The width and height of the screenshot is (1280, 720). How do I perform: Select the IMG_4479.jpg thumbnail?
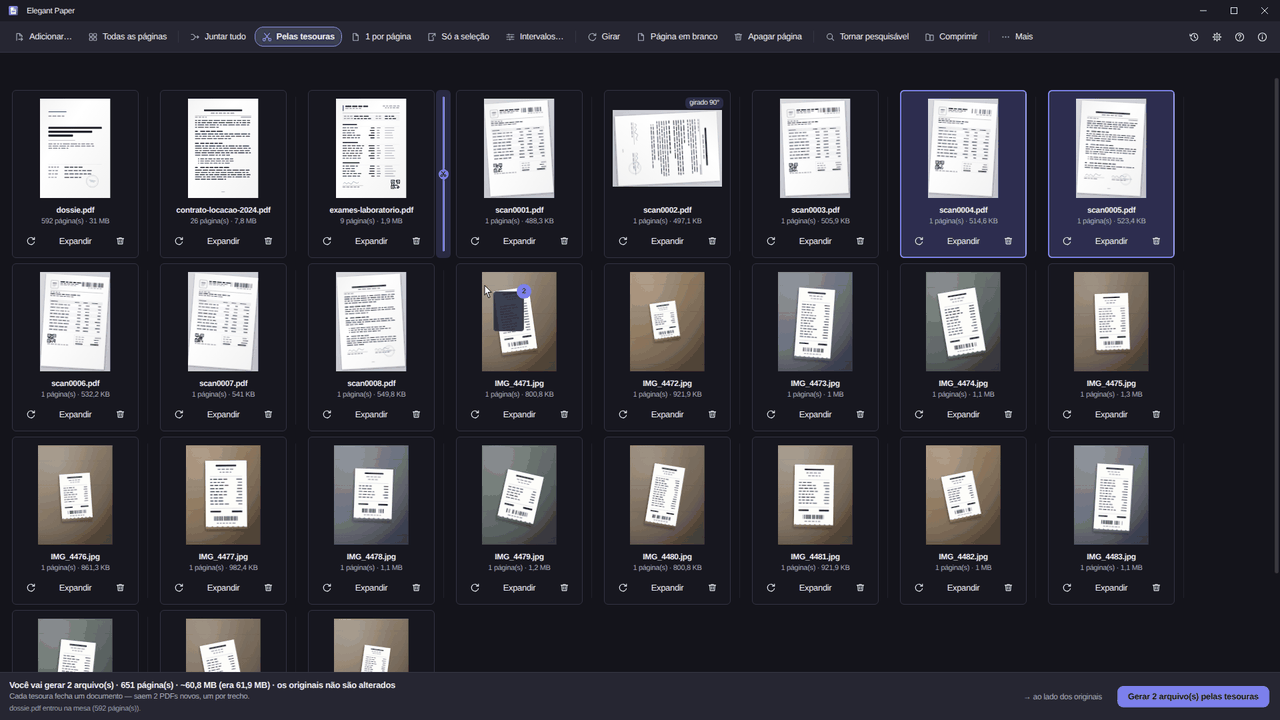click(x=519, y=495)
